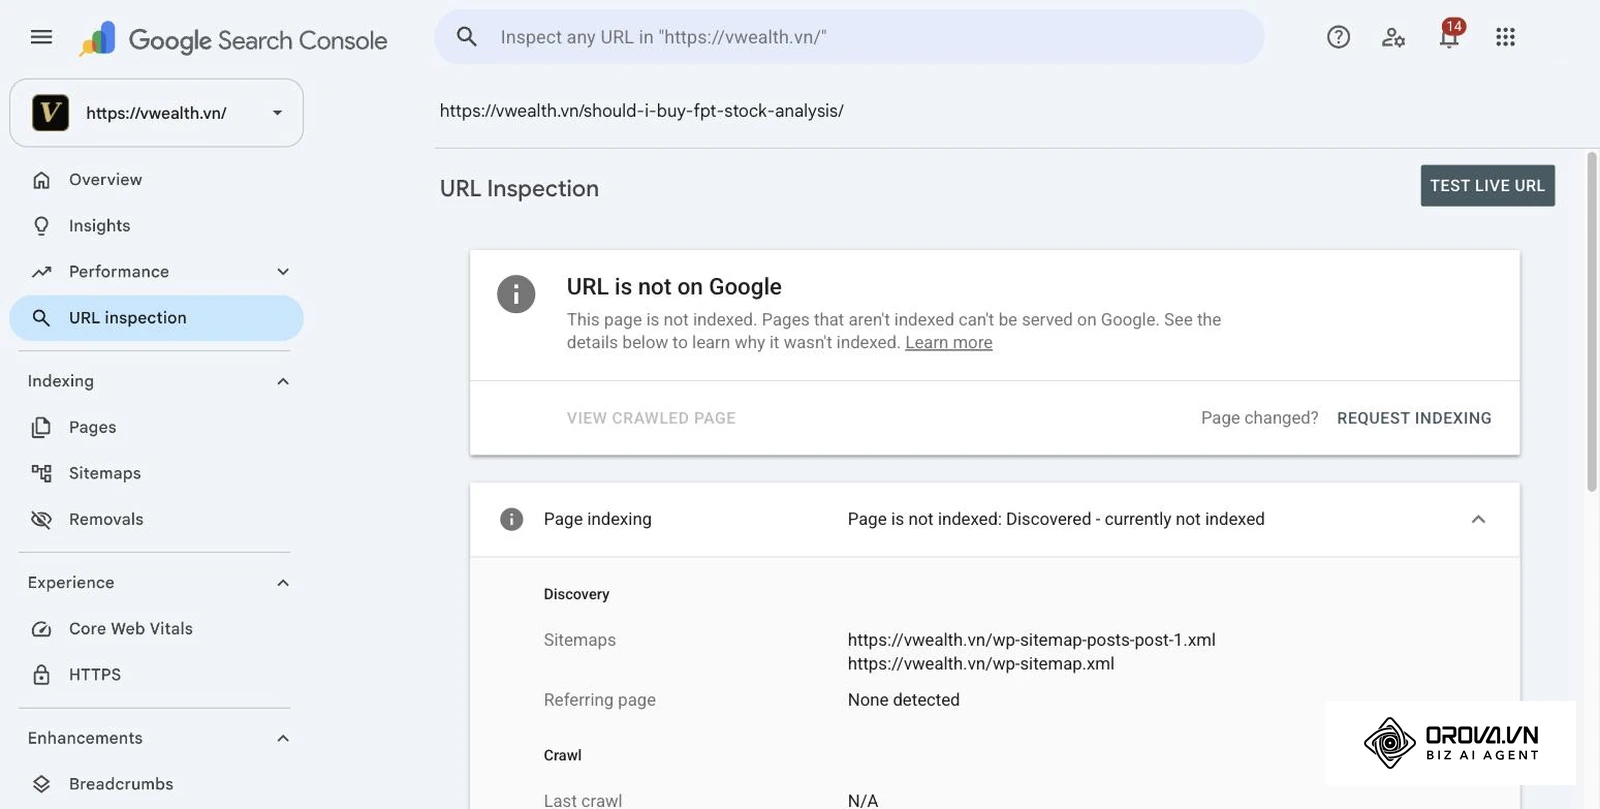Open the HTTPS report
The width and height of the screenshot is (1600, 809).
point(156,675)
